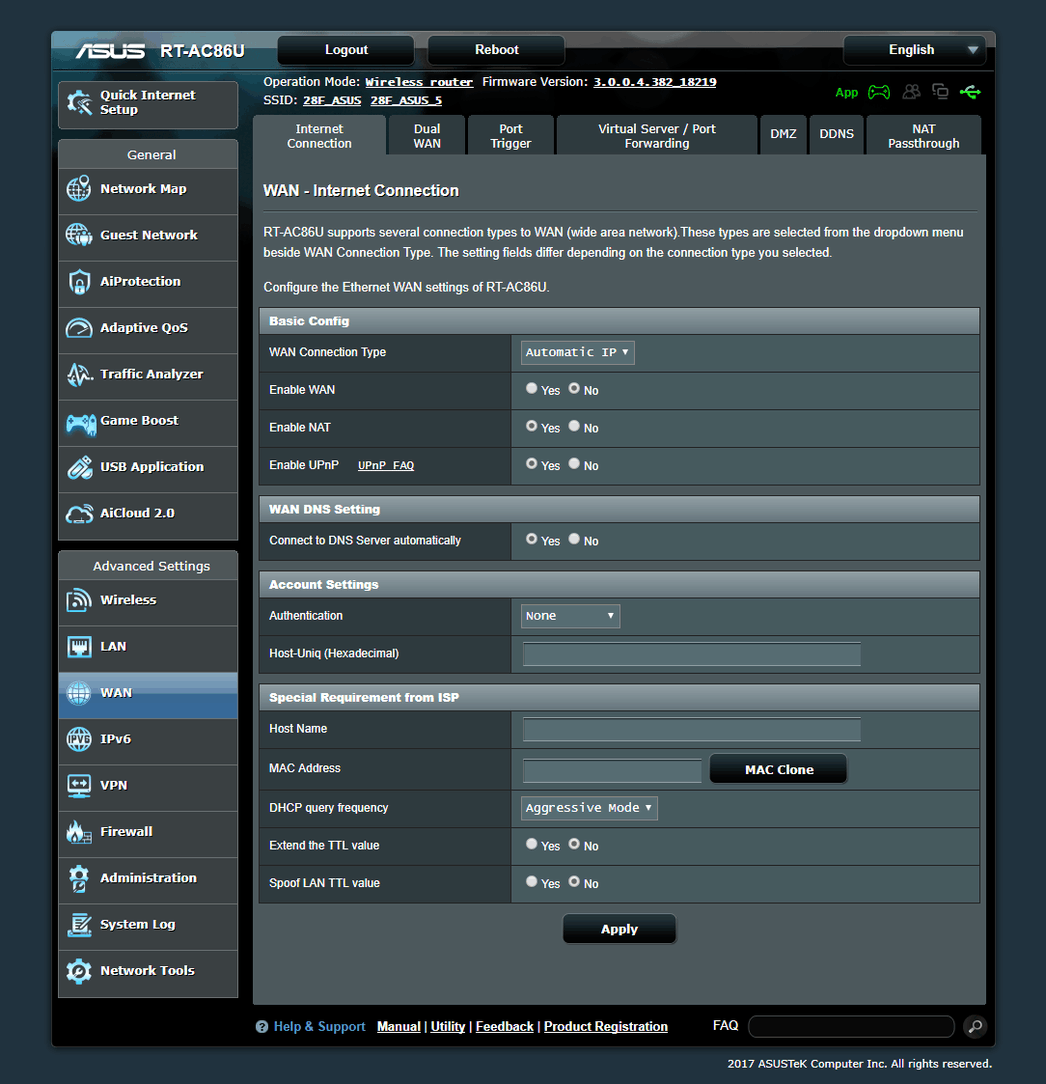Click the FAQ search input box

(851, 1027)
